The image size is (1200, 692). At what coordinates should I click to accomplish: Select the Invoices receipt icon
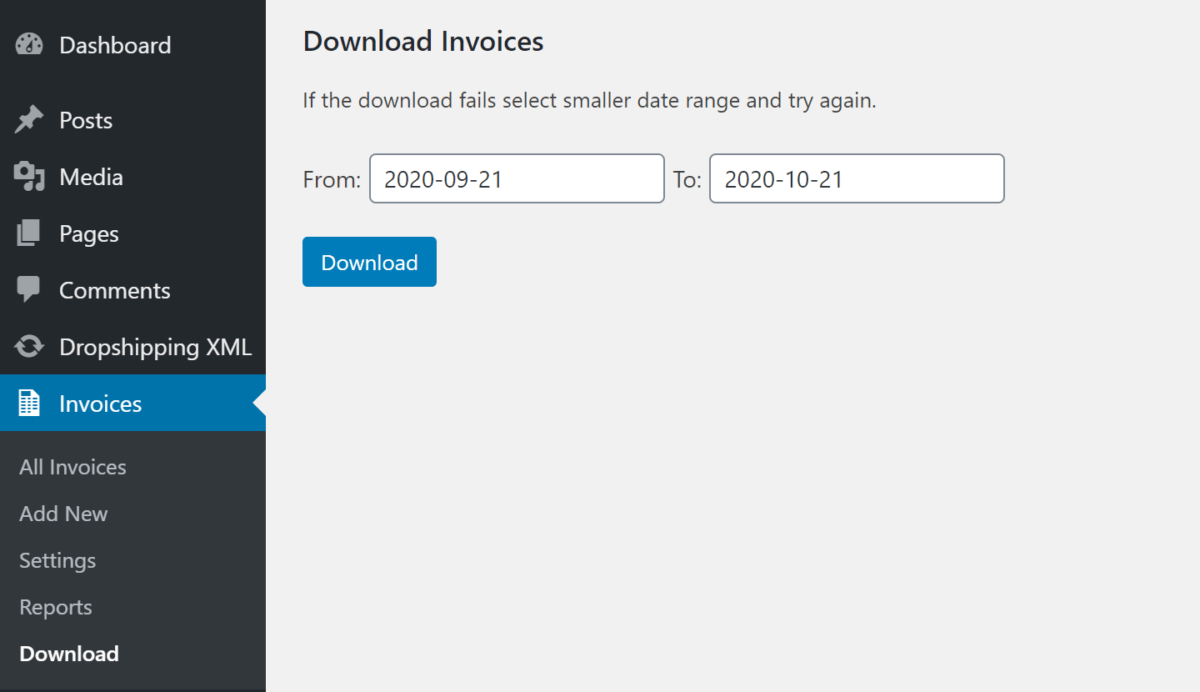tap(27, 403)
